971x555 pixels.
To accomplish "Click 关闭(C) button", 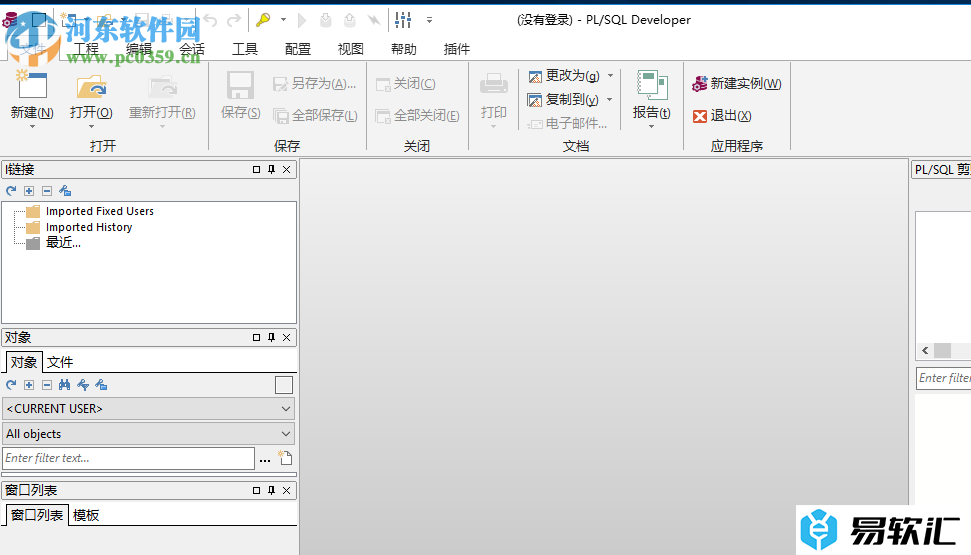I will click(406, 84).
